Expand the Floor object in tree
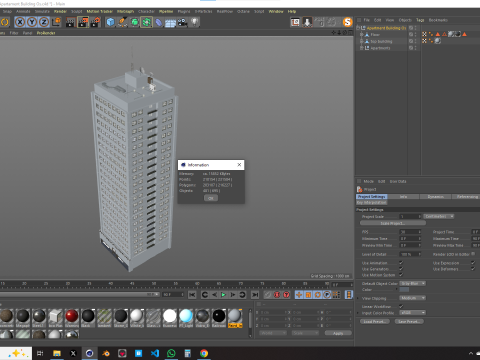This screenshot has width=480, height=360. [362, 35]
